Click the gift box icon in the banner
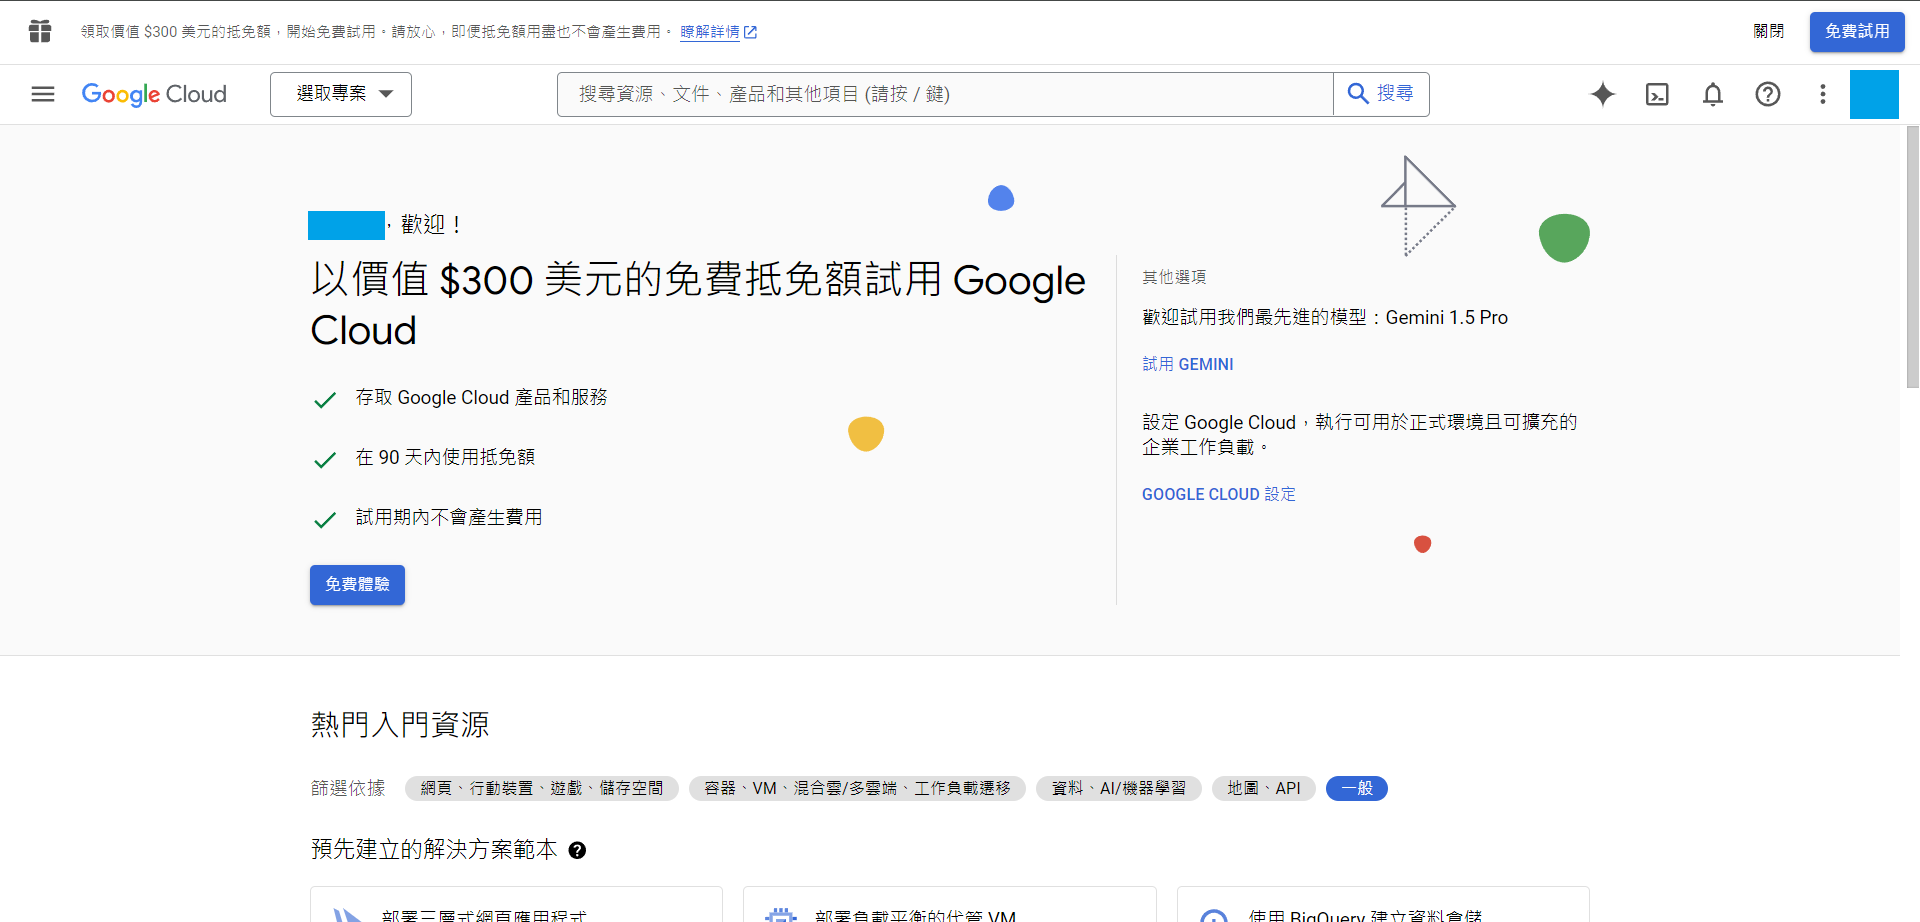 click(40, 31)
